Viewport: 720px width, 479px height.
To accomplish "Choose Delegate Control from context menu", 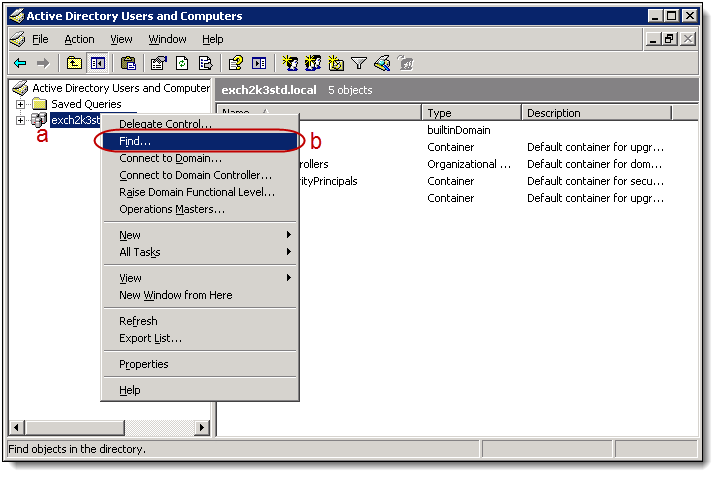I will pyautogui.click(x=200, y=124).
